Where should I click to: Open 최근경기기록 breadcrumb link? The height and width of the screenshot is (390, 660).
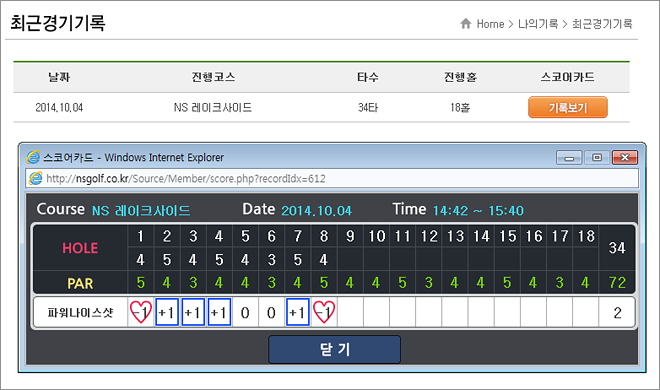coord(602,24)
